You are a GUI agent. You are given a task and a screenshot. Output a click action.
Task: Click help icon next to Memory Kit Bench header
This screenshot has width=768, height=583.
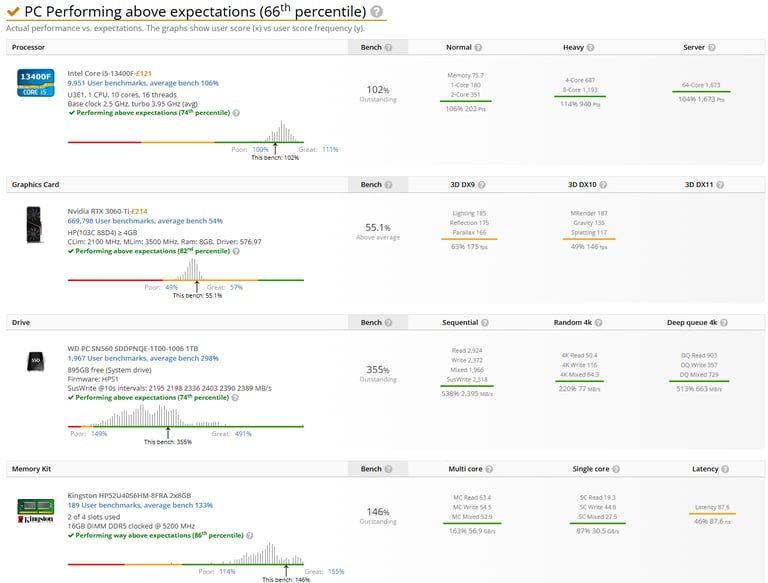pos(388,469)
